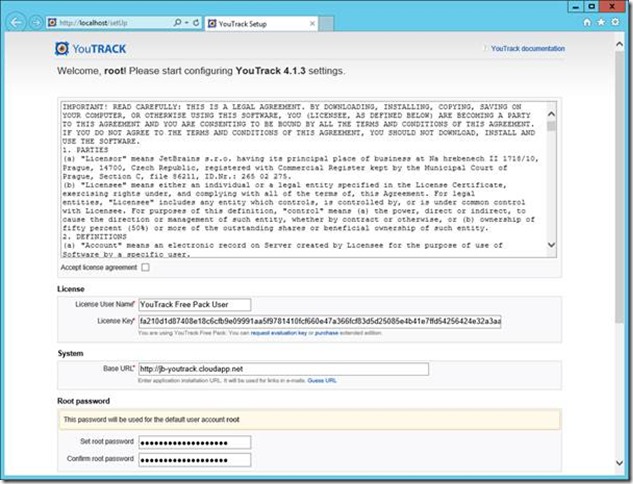Open address bar dropdown arrow

click(187, 23)
